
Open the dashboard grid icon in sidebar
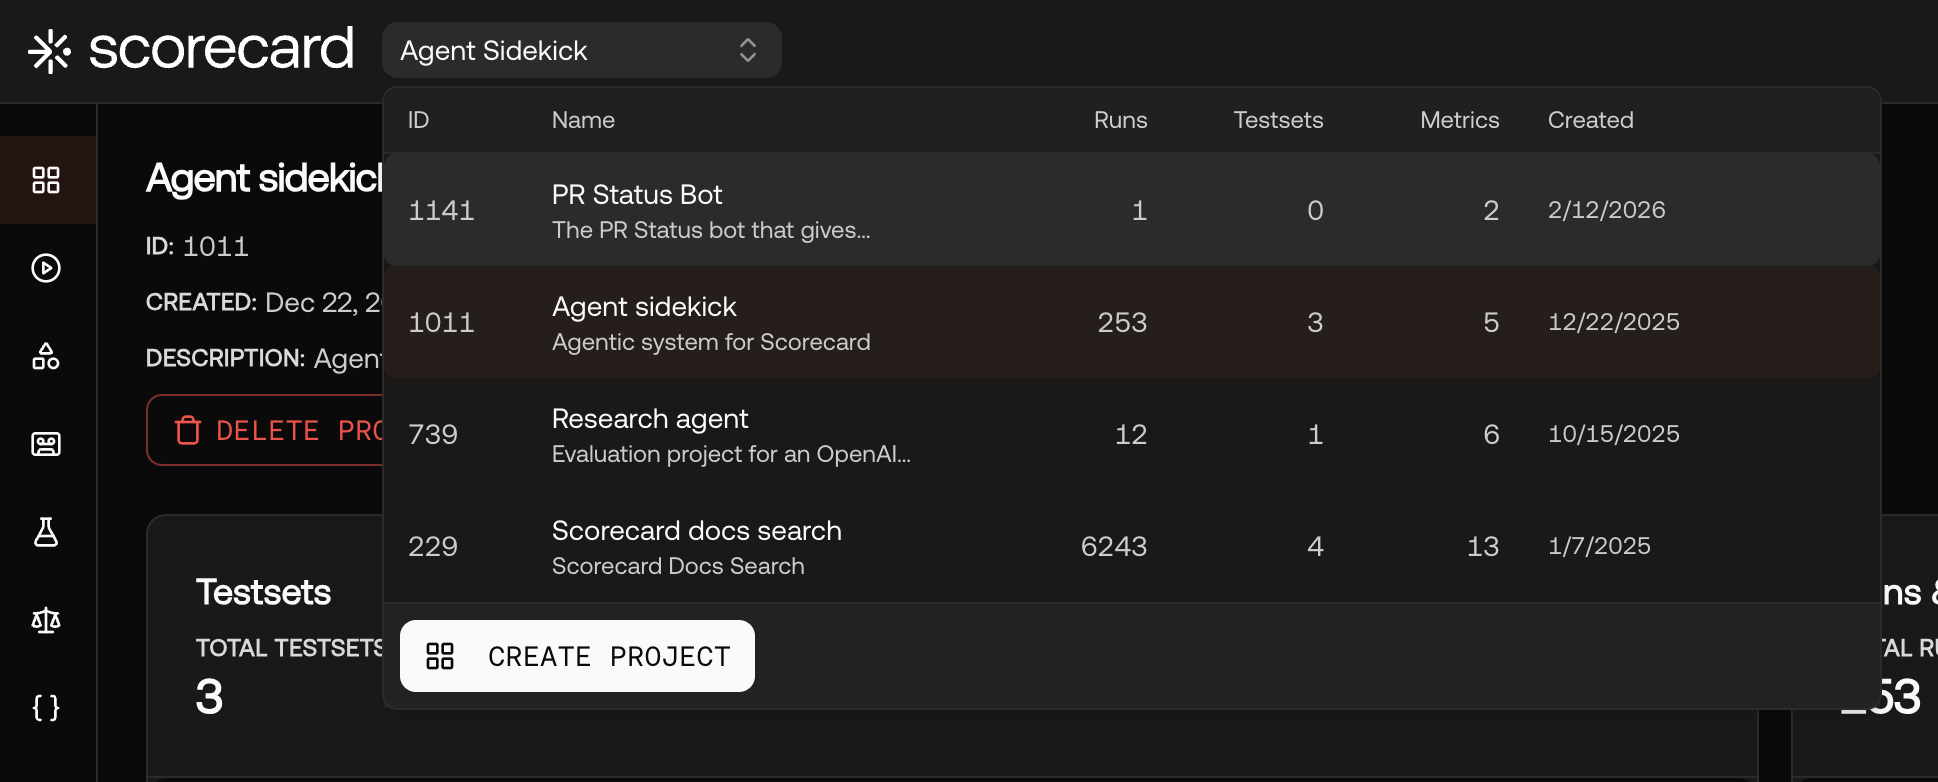46,180
